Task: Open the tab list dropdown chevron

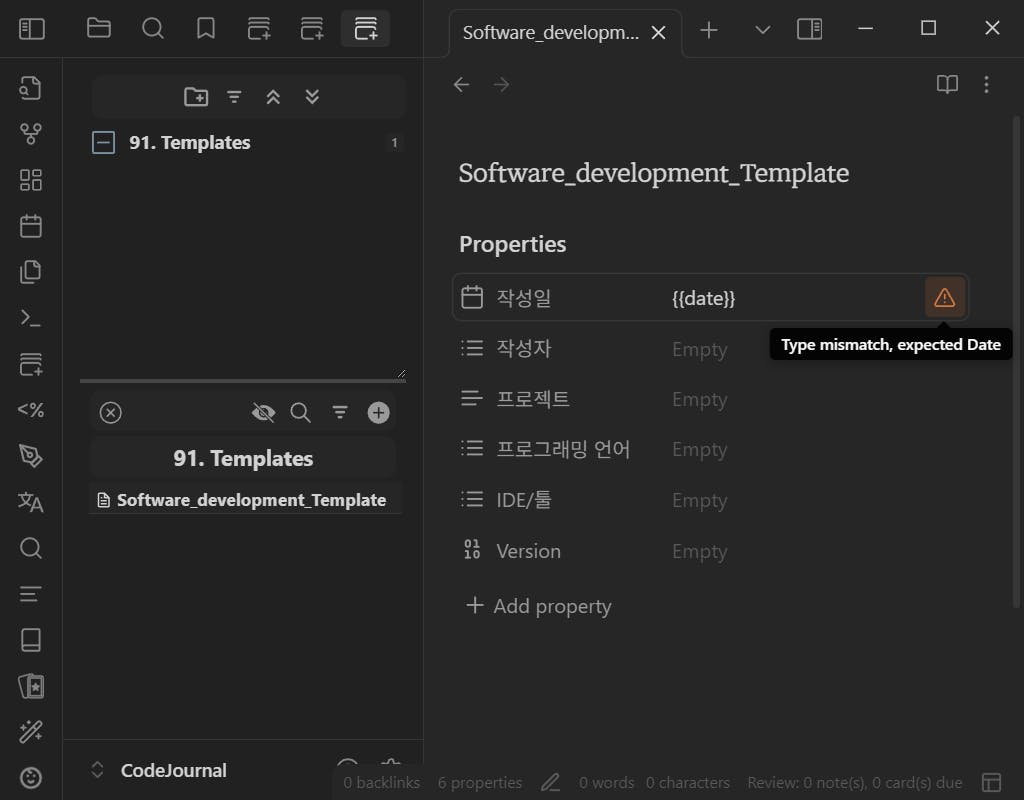Action: (x=763, y=30)
